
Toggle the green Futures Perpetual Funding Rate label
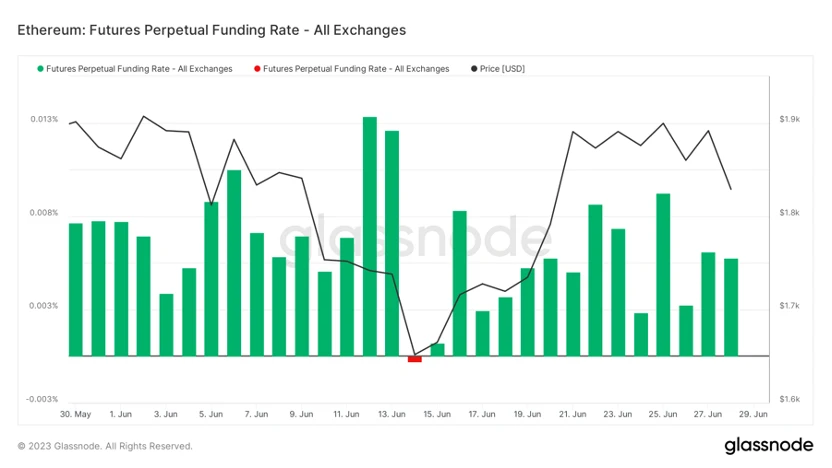tap(139, 69)
